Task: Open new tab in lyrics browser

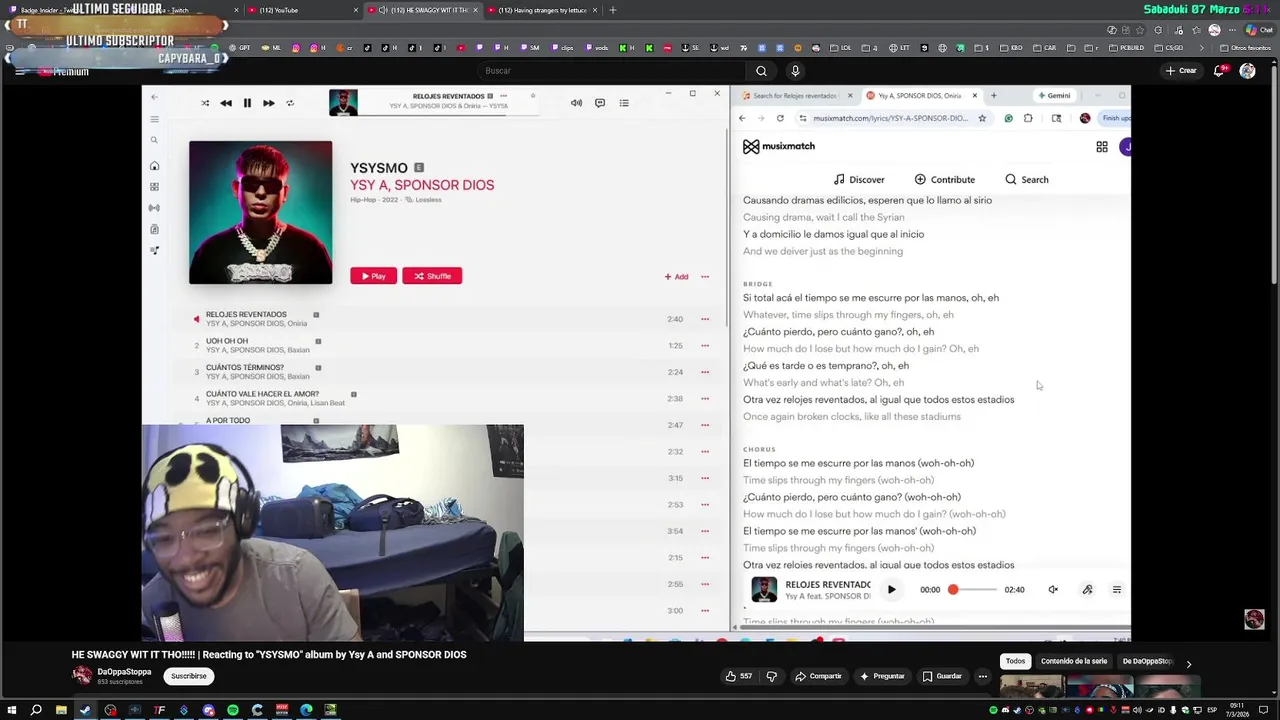Action: point(993,96)
